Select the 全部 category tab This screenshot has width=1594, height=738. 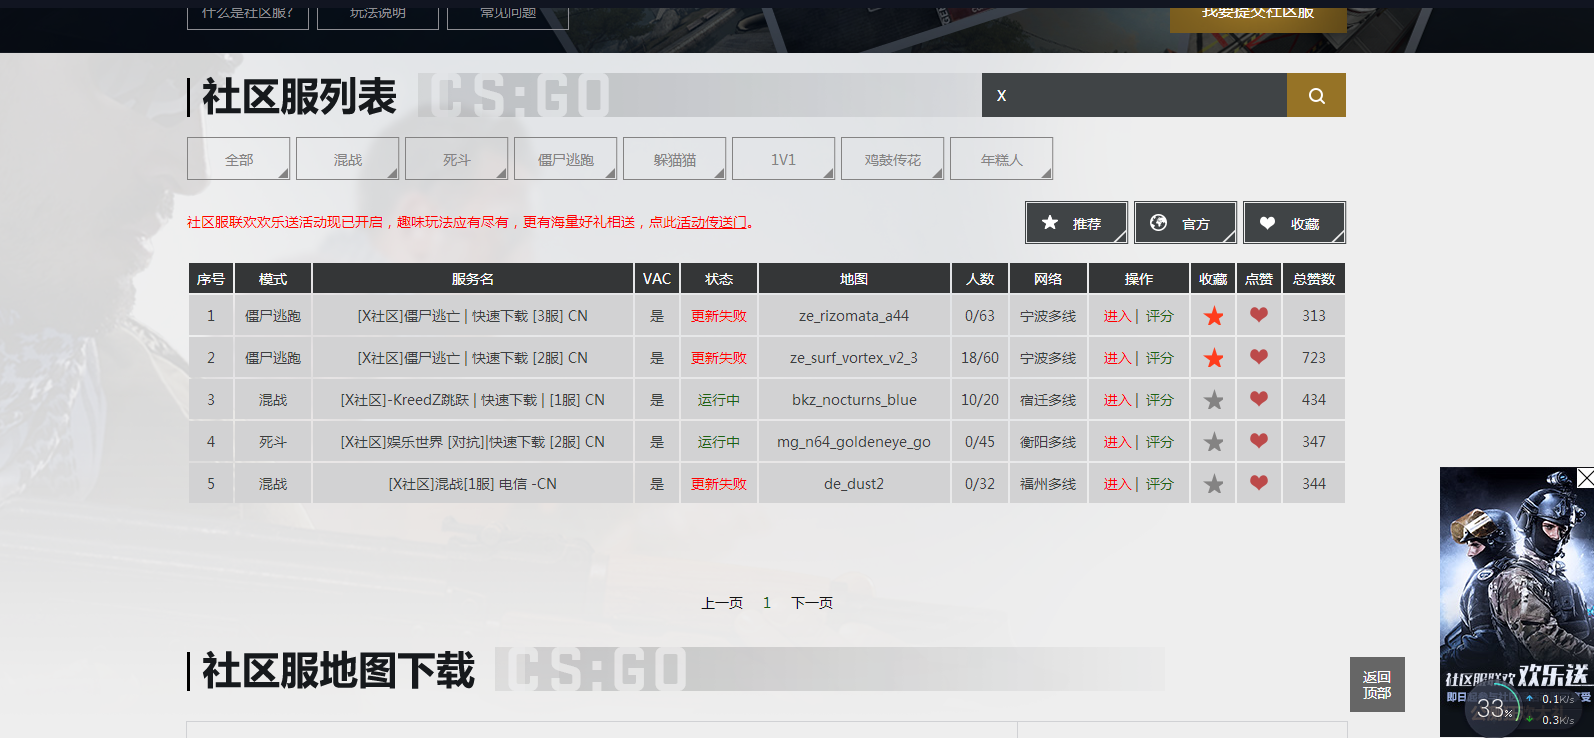click(x=239, y=159)
